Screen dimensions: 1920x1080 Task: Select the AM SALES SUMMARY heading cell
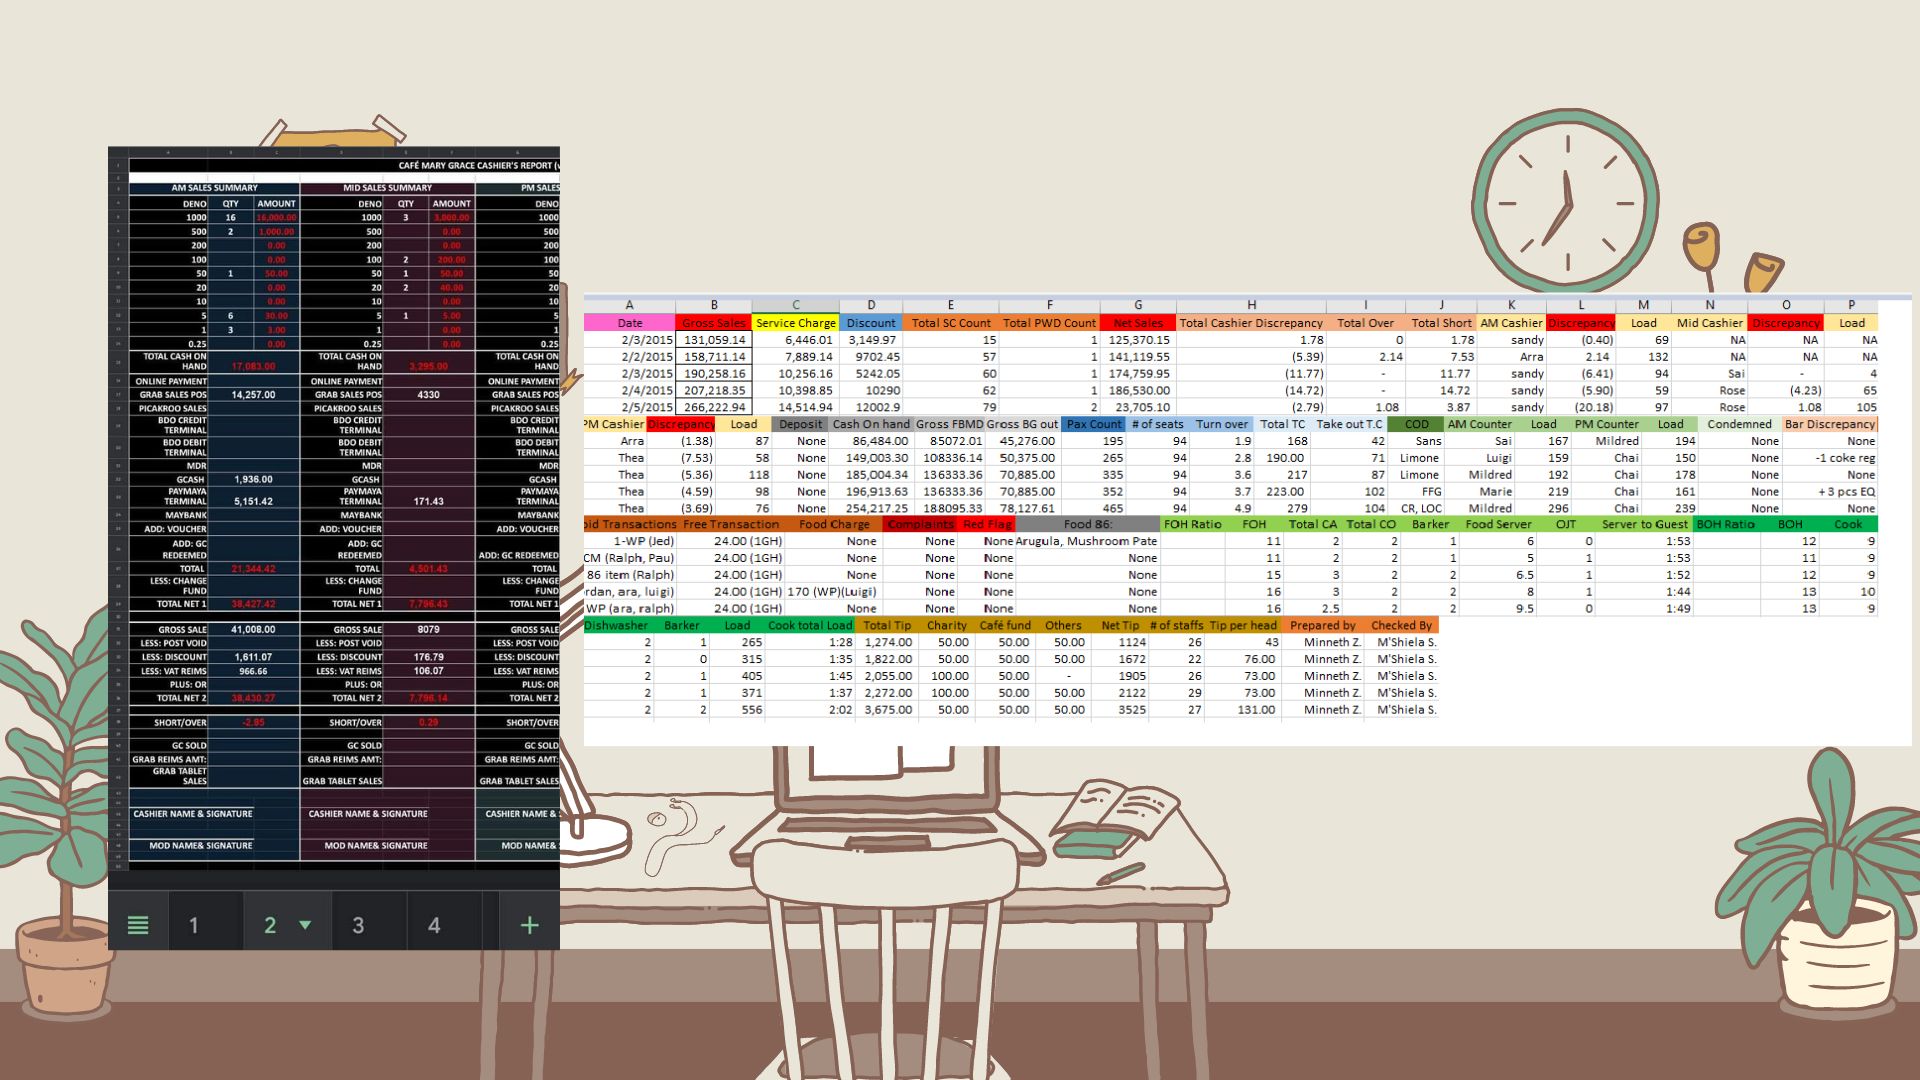pos(214,188)
